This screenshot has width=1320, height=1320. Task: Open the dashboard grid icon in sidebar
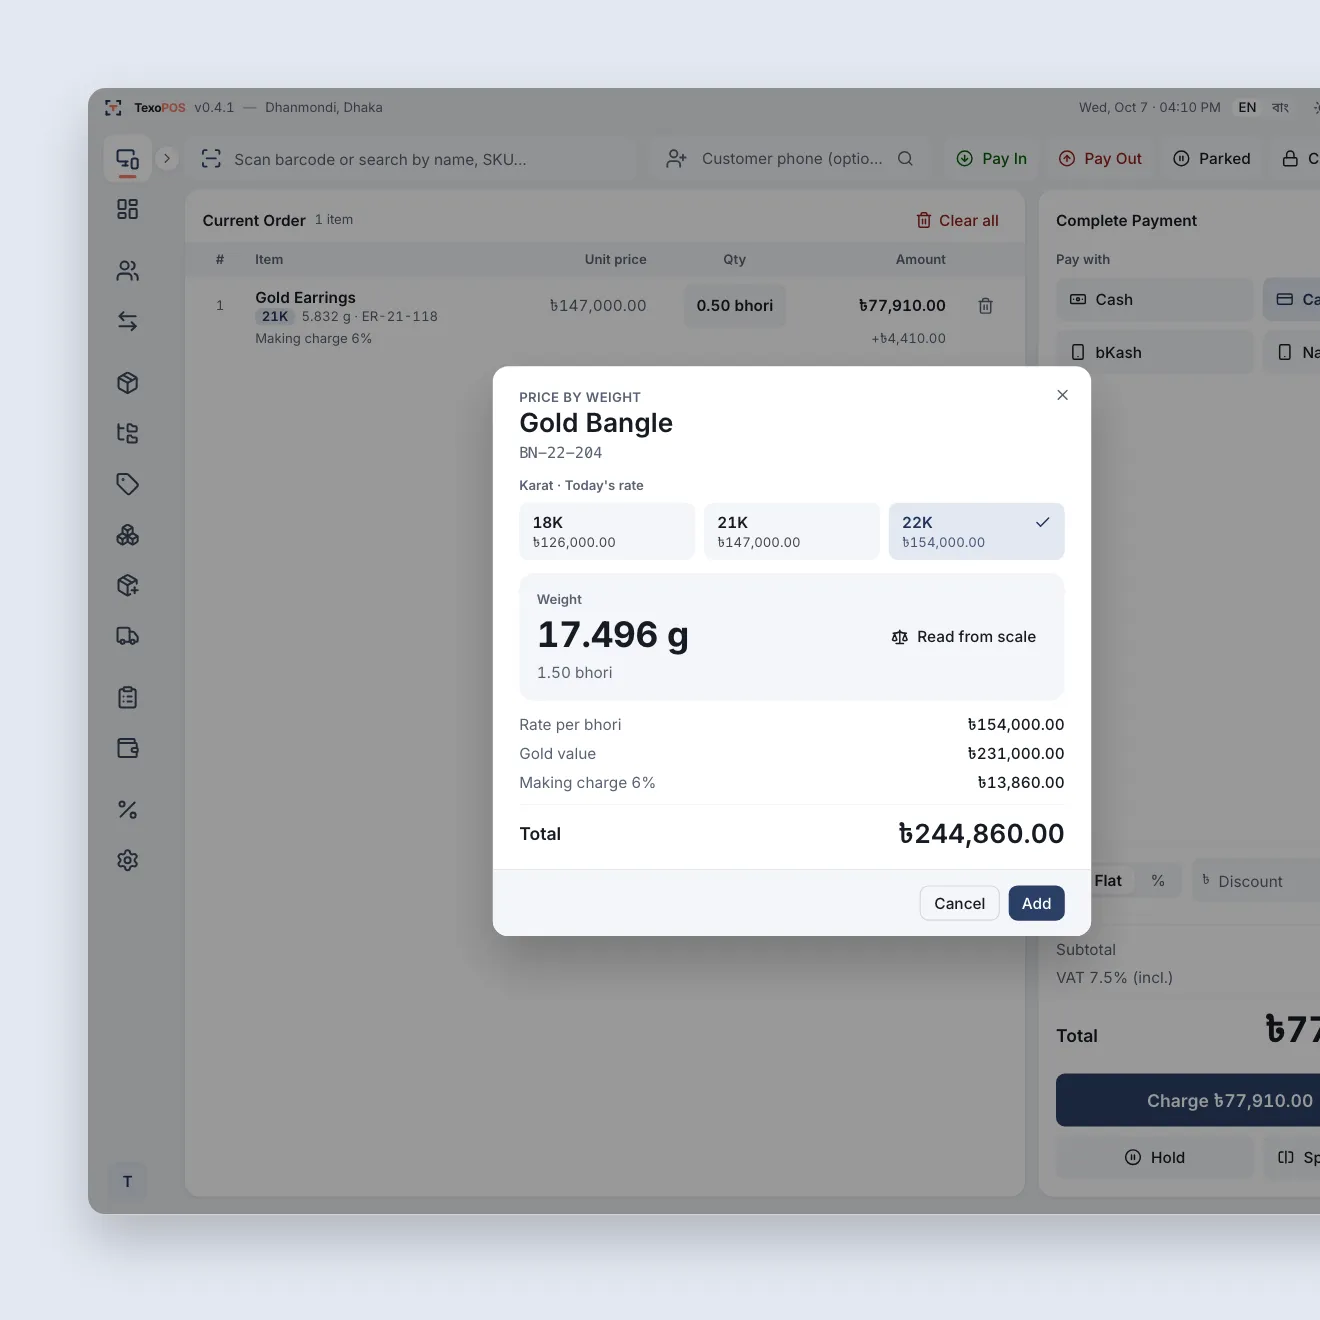[x=127, y=209]
